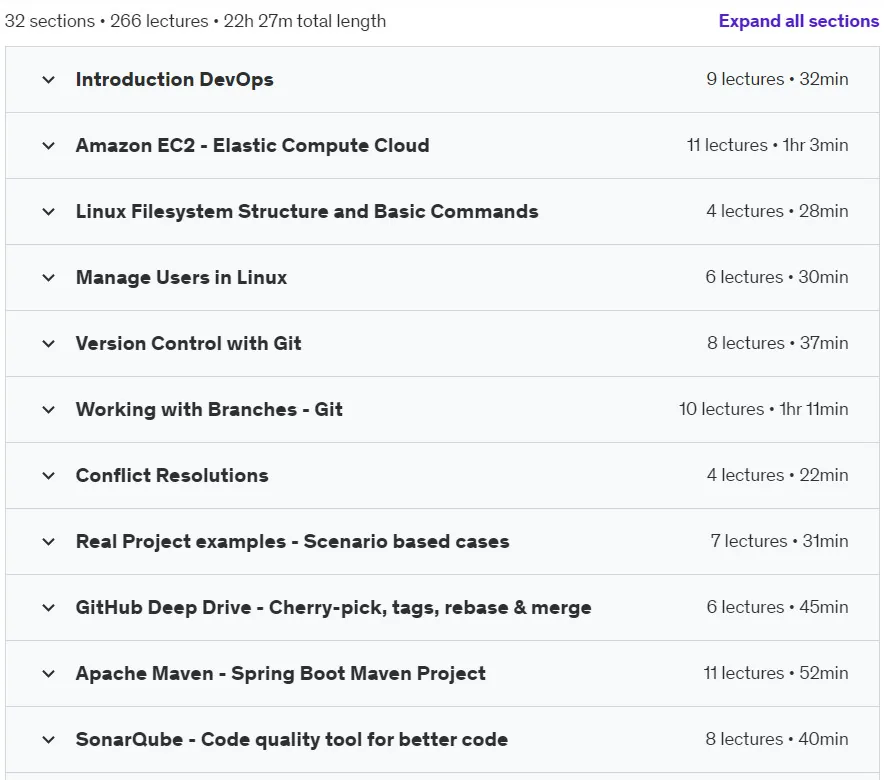Select the Introduction DevOps section title
884x780 pixels.
tap(174, 79)
